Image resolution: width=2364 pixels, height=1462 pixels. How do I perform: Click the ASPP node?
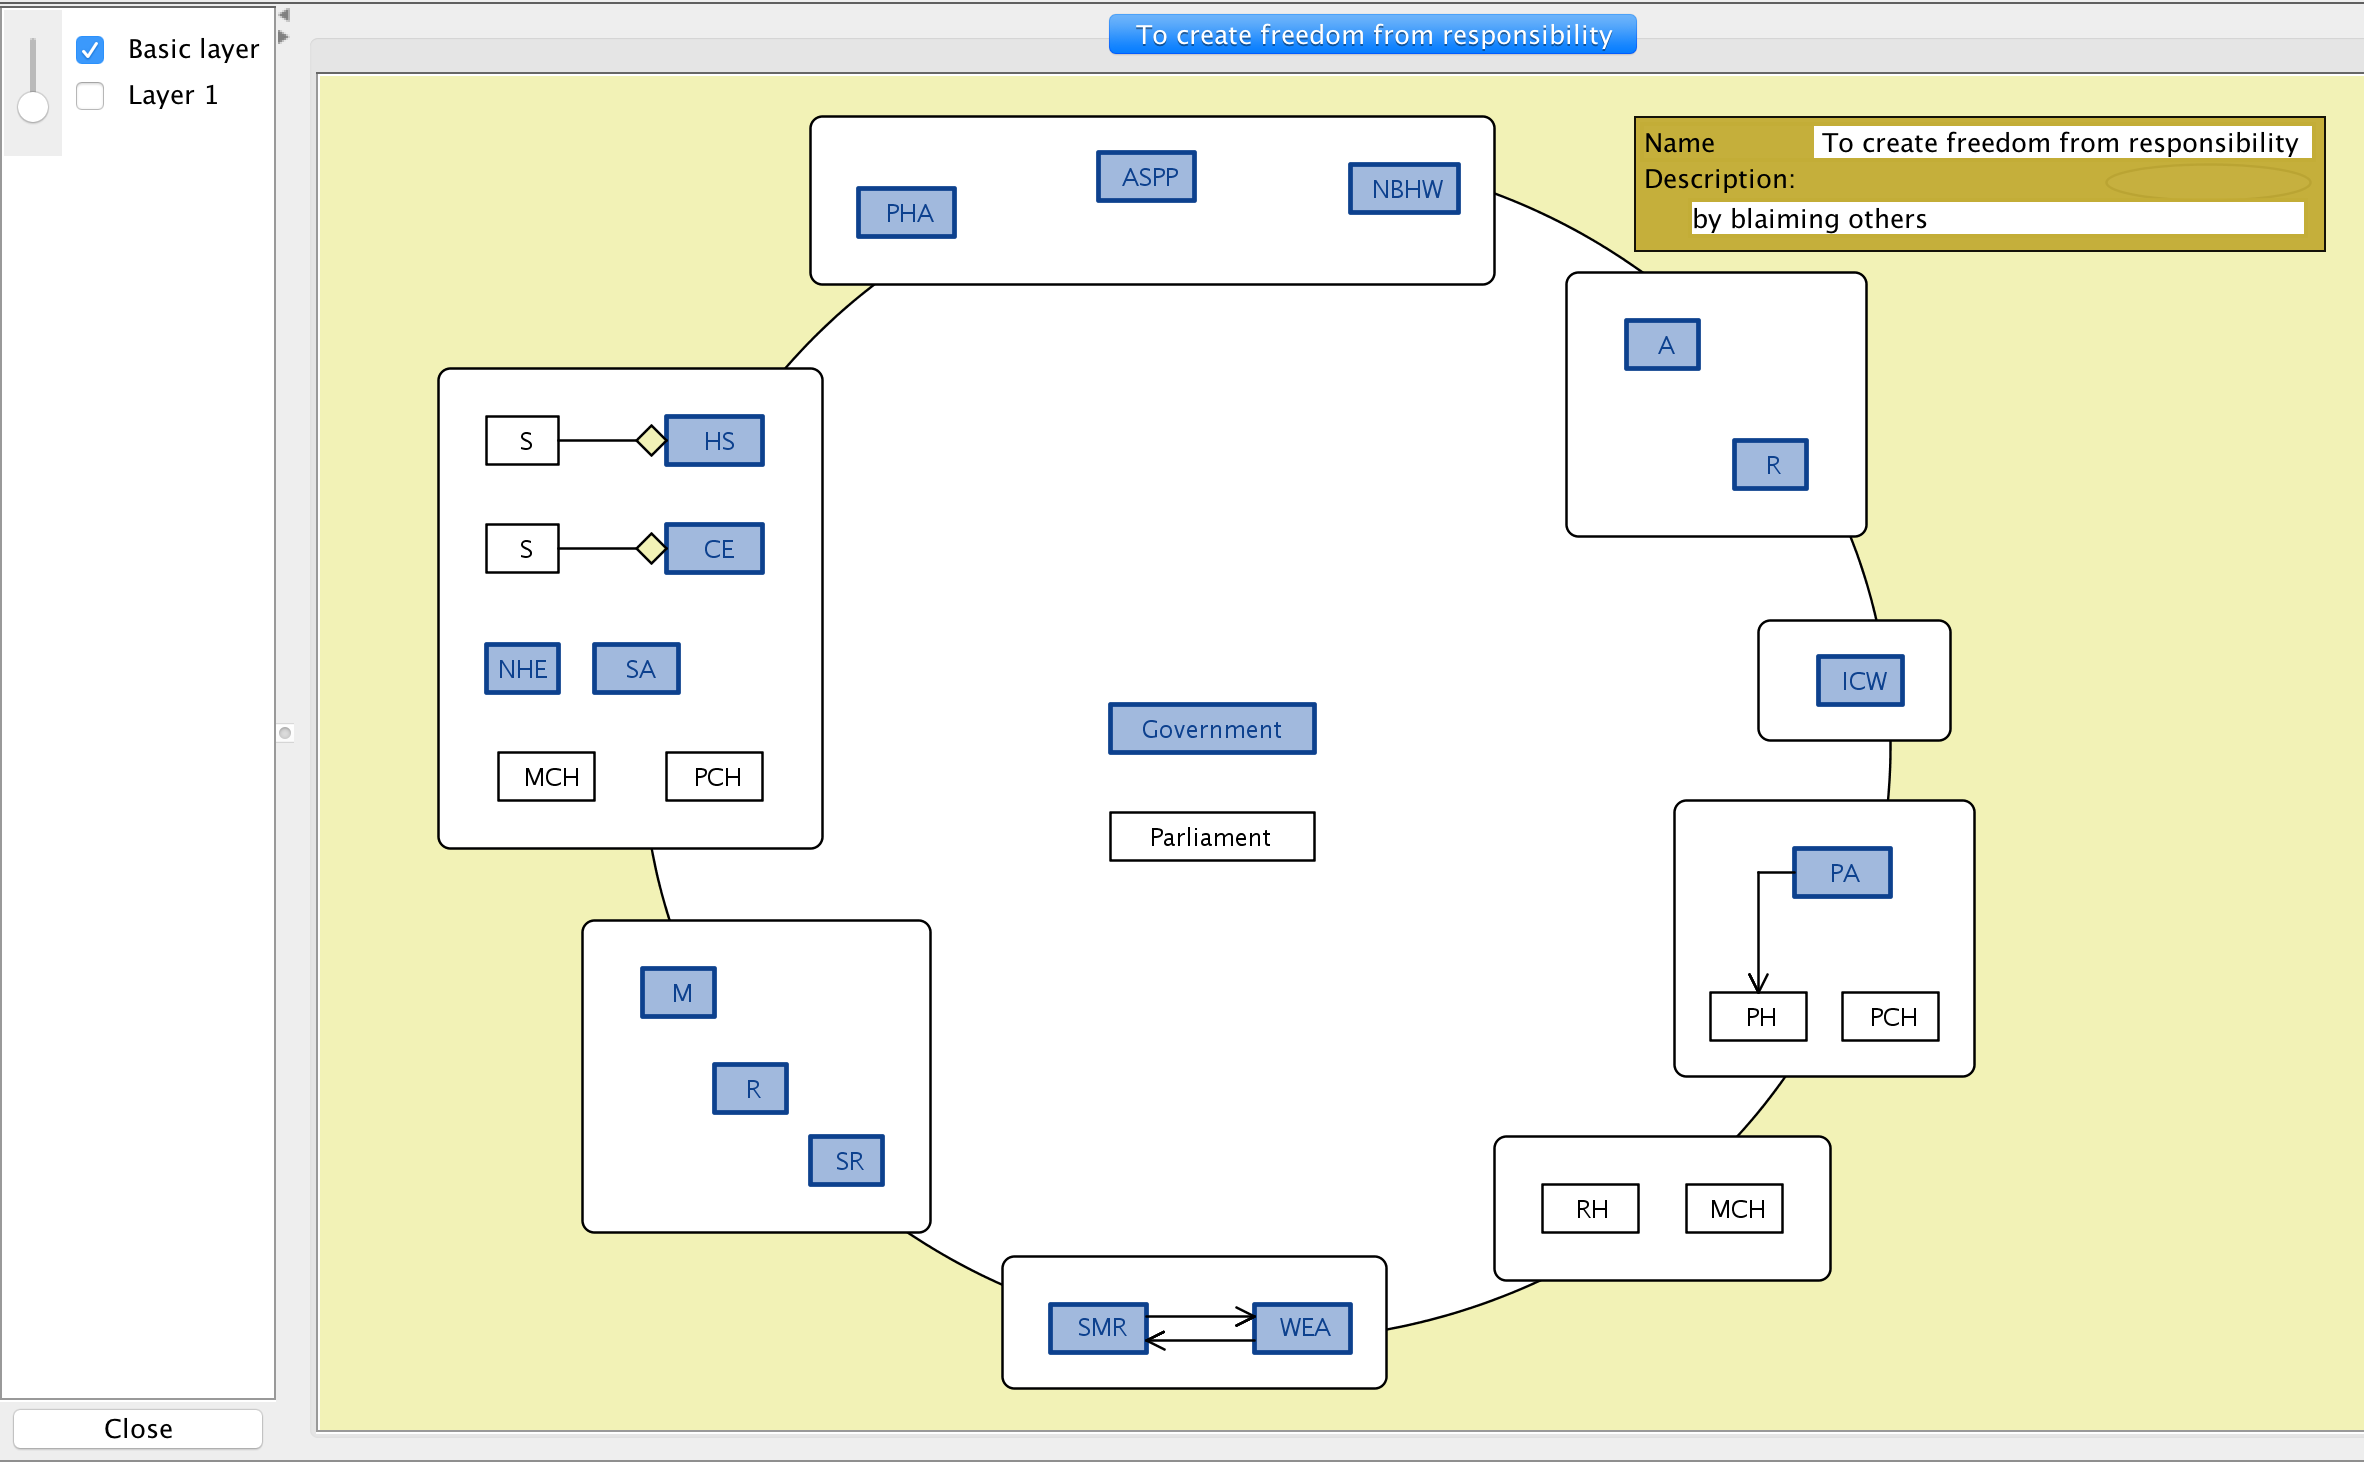1147,177
